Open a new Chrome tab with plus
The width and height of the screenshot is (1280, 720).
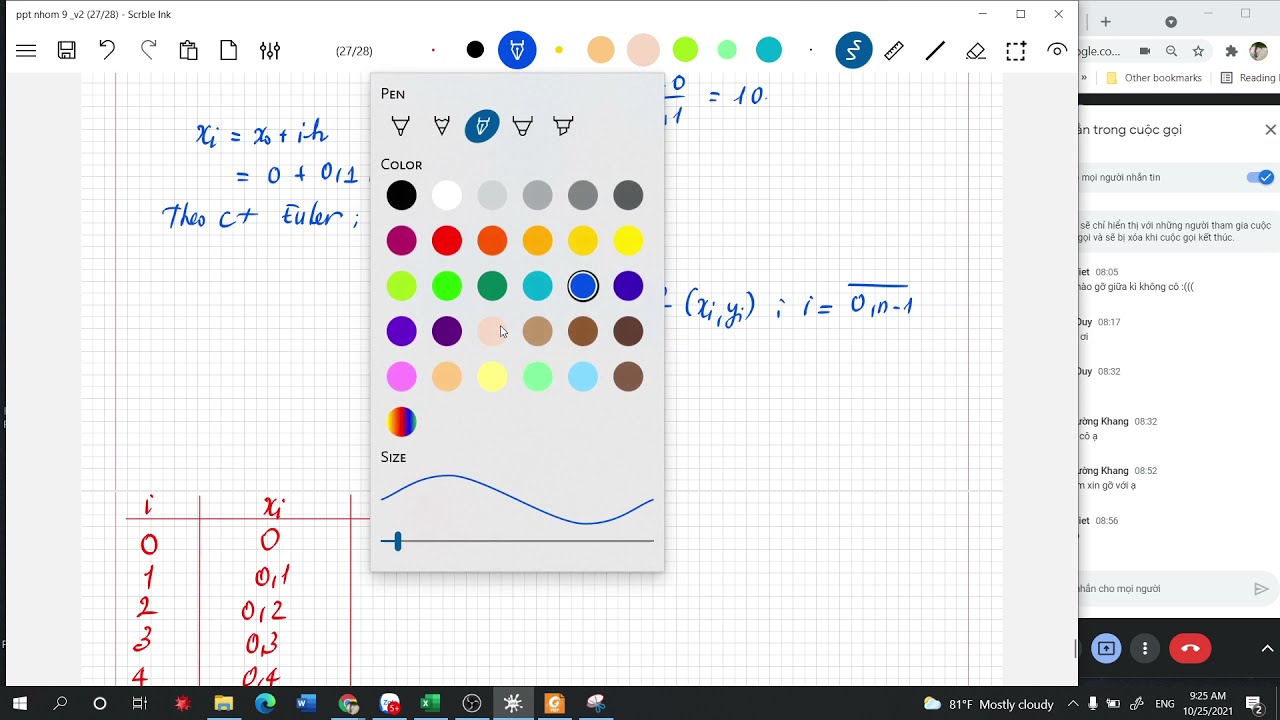(1106, 22)
